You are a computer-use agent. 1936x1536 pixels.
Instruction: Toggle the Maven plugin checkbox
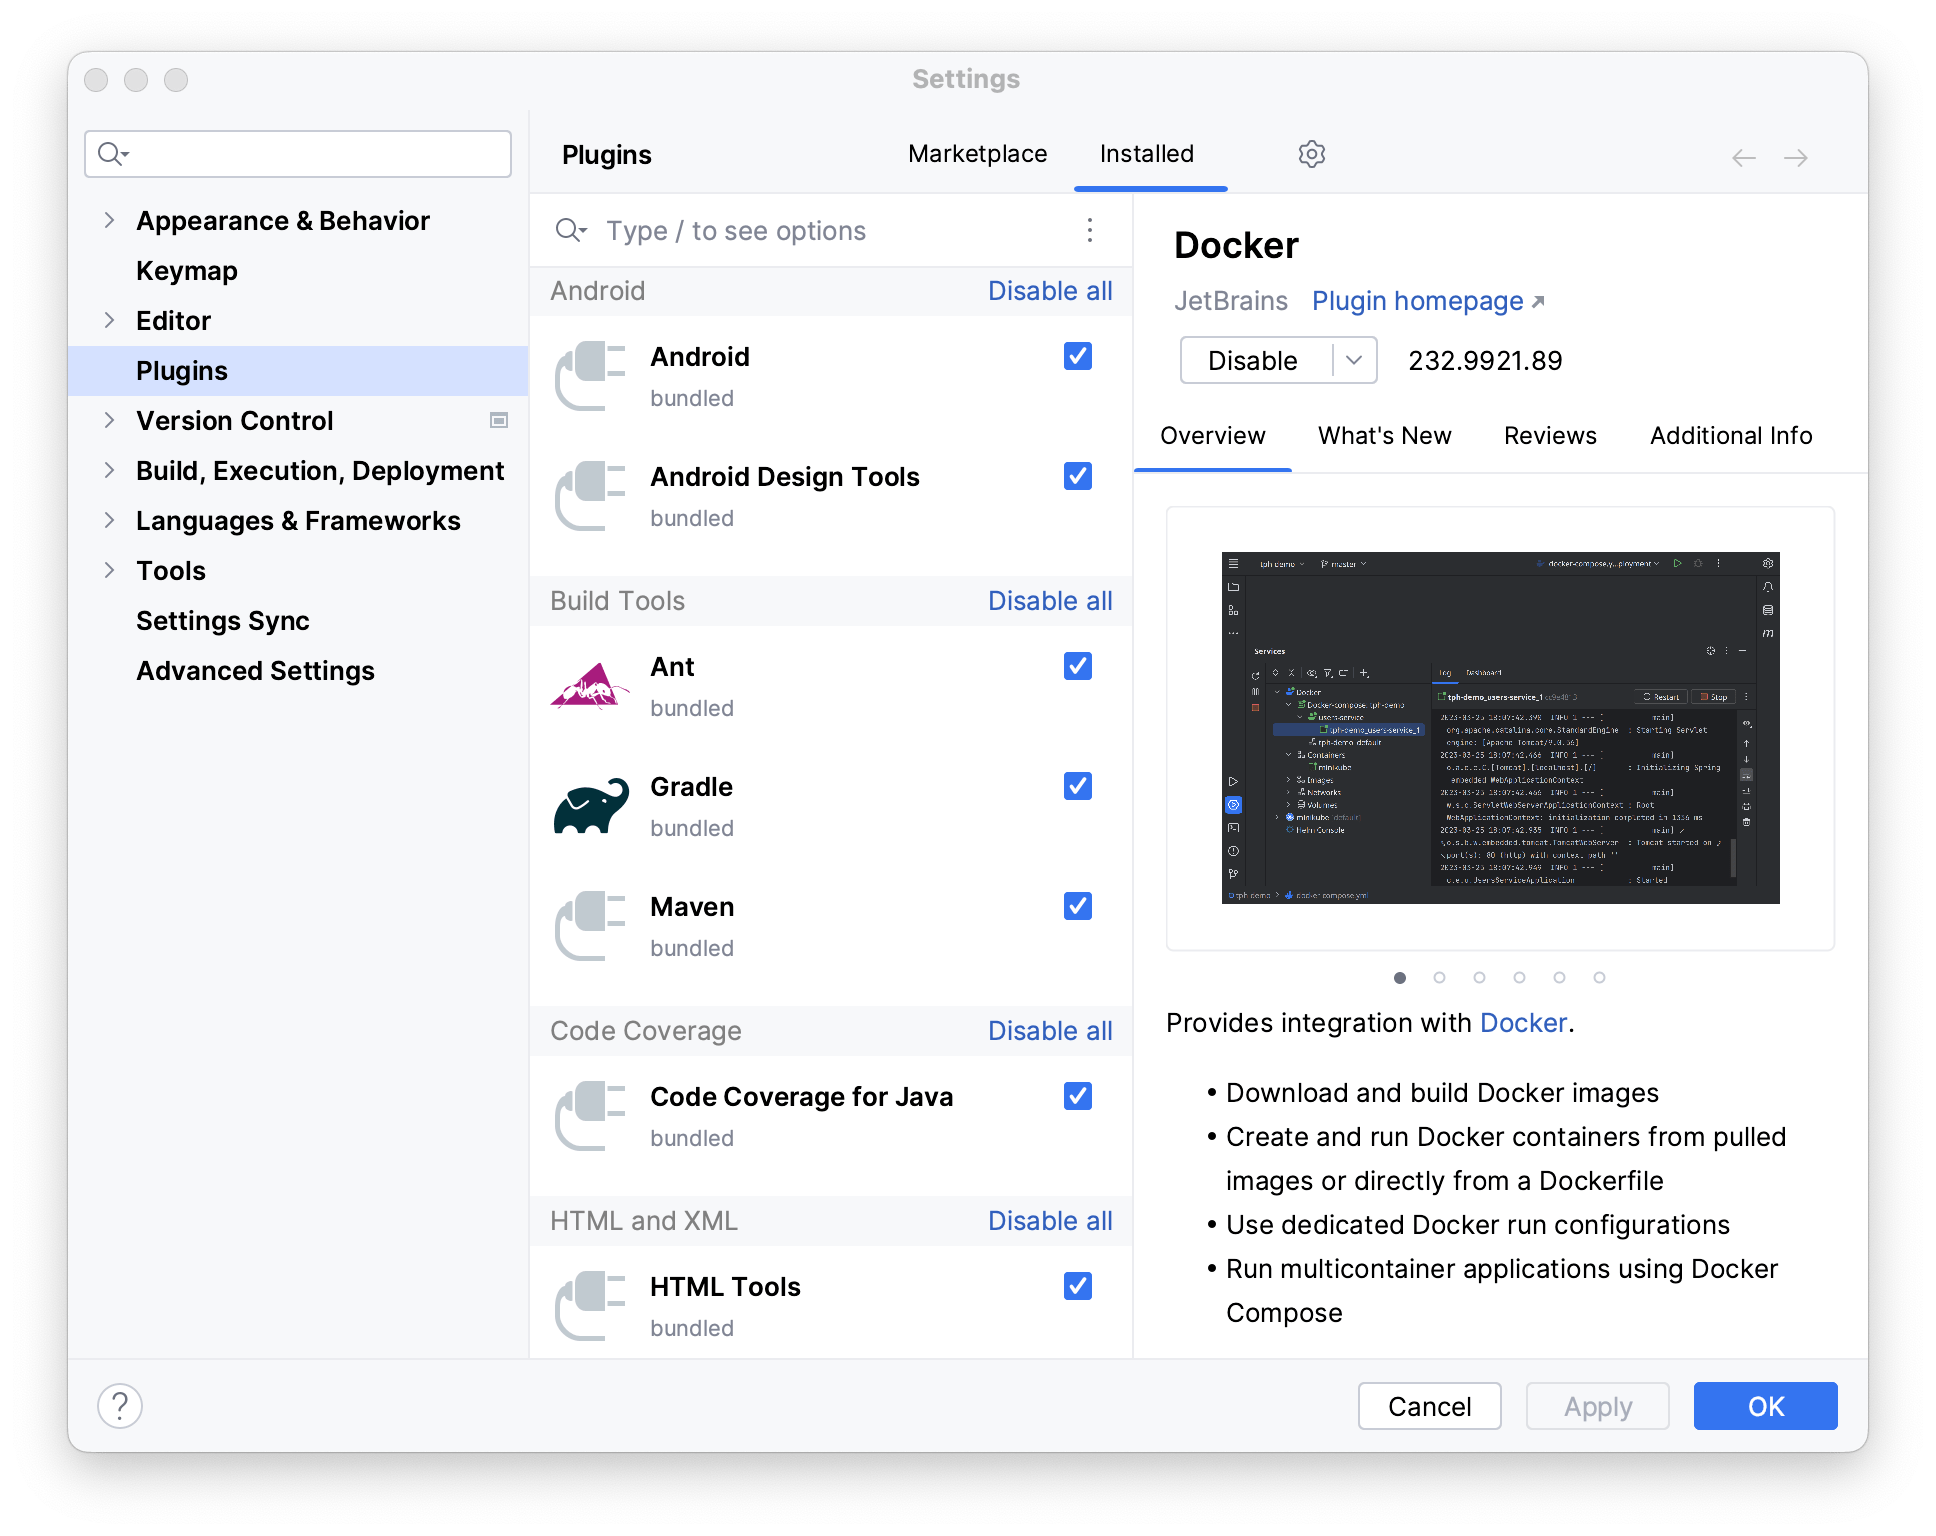(x=1077, y=907)
